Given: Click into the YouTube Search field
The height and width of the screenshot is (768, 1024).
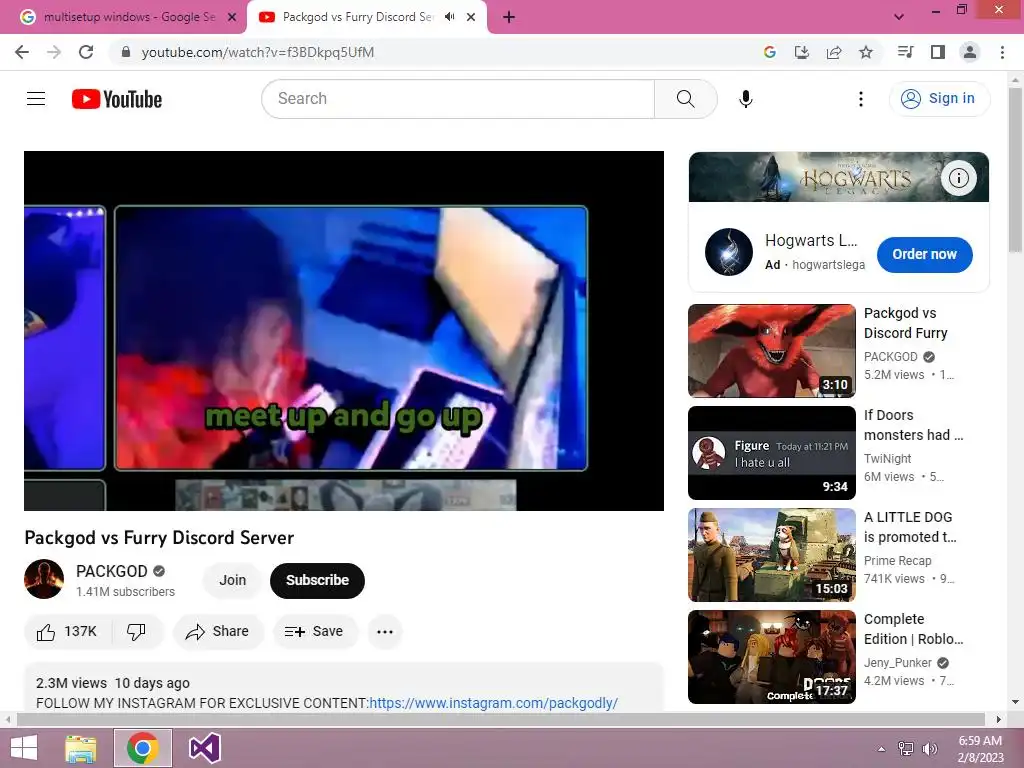Looking at the screenshot, I should (458, 99).
